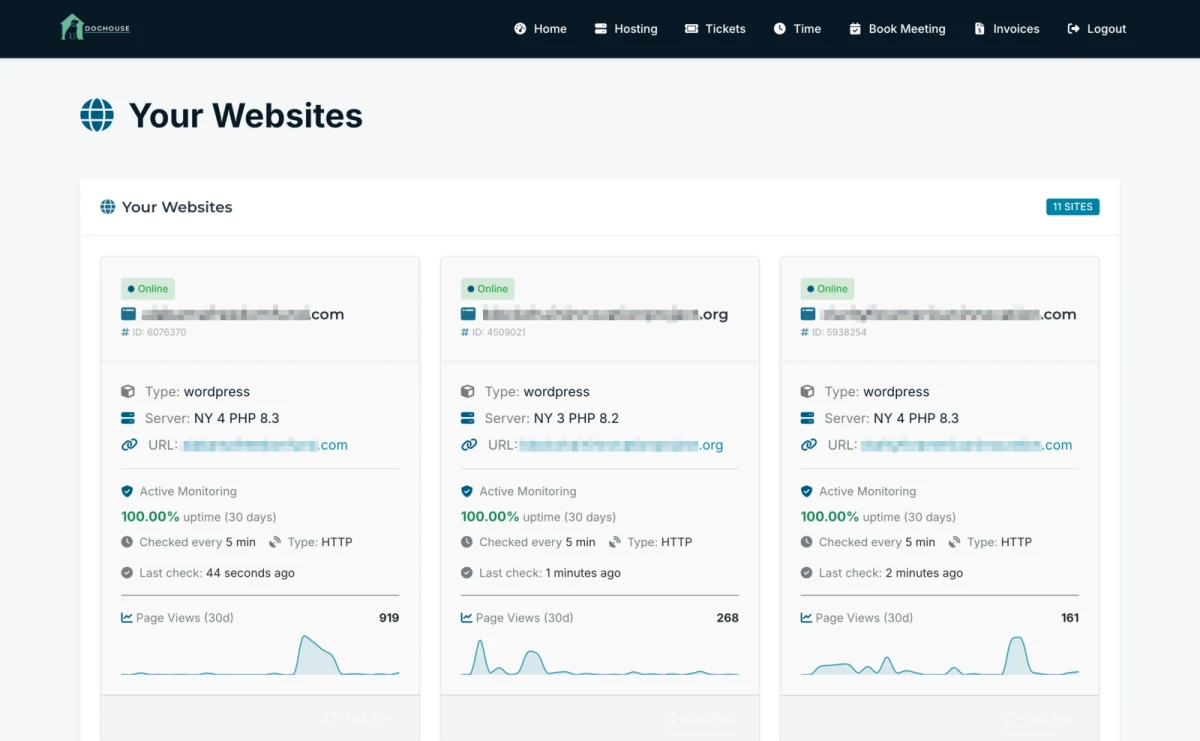Click the server icon on card ID 6076370
This screenshot has width=1200, height=741.
click(x=128, y=418)
